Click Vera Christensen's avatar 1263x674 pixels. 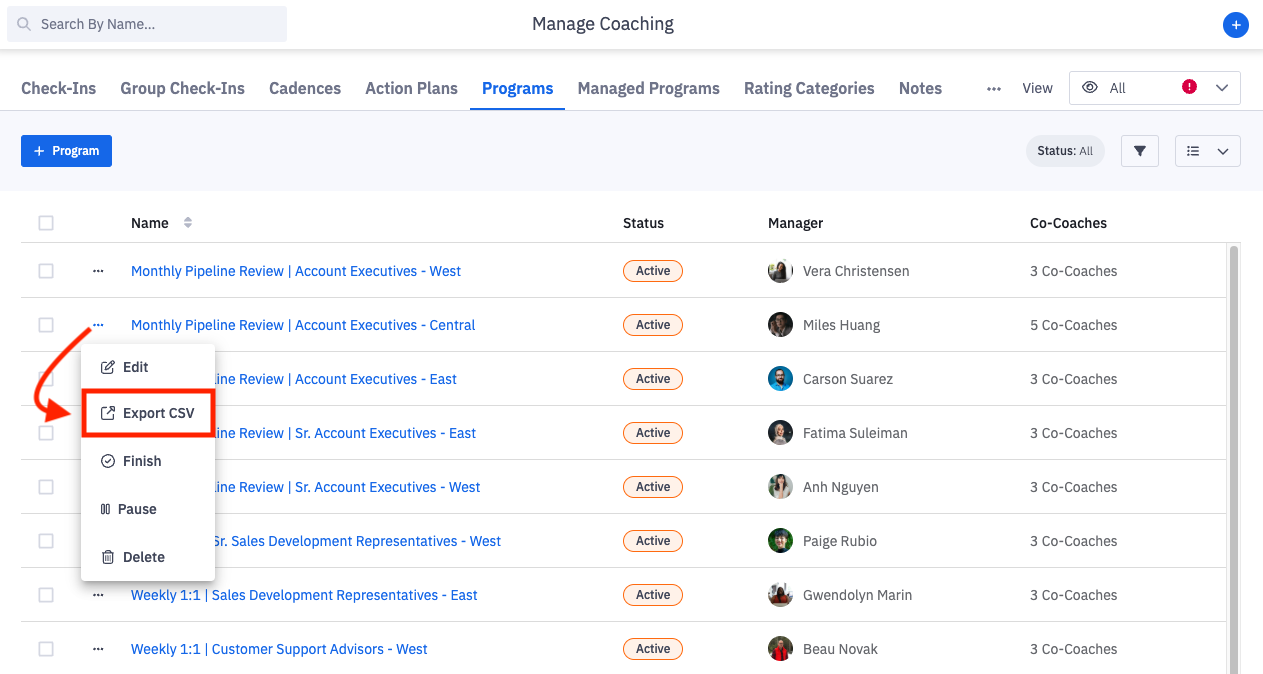click(780, 271)
